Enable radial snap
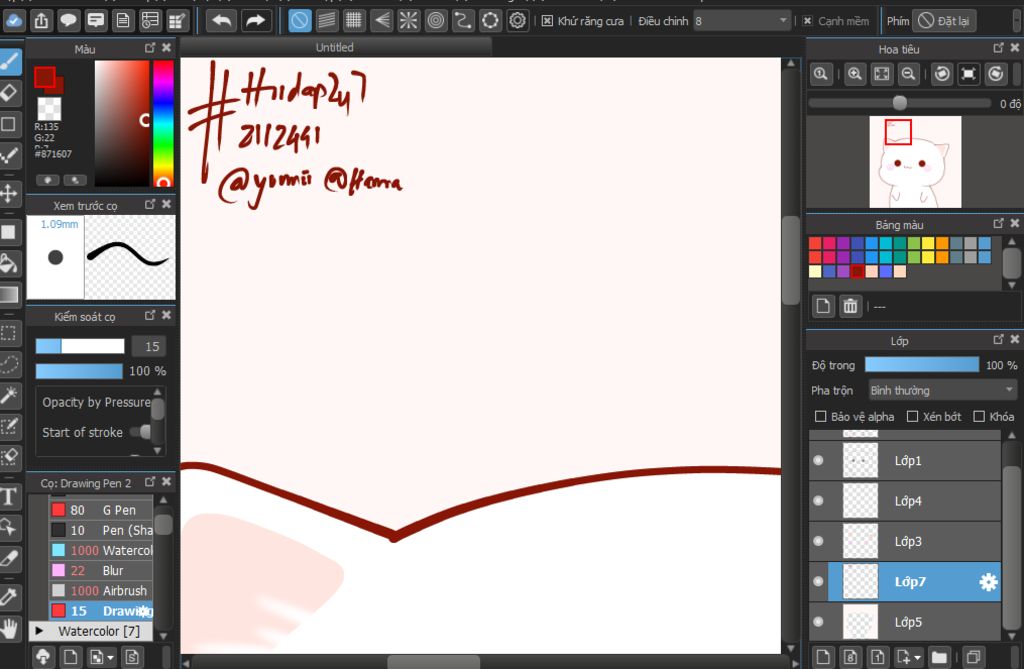 pos(409,21)
